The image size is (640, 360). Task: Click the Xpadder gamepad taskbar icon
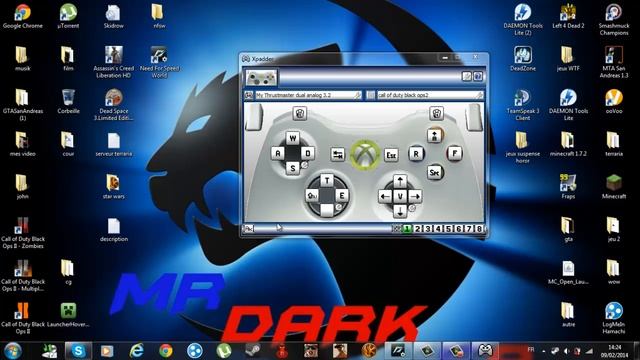click(485, 351)
